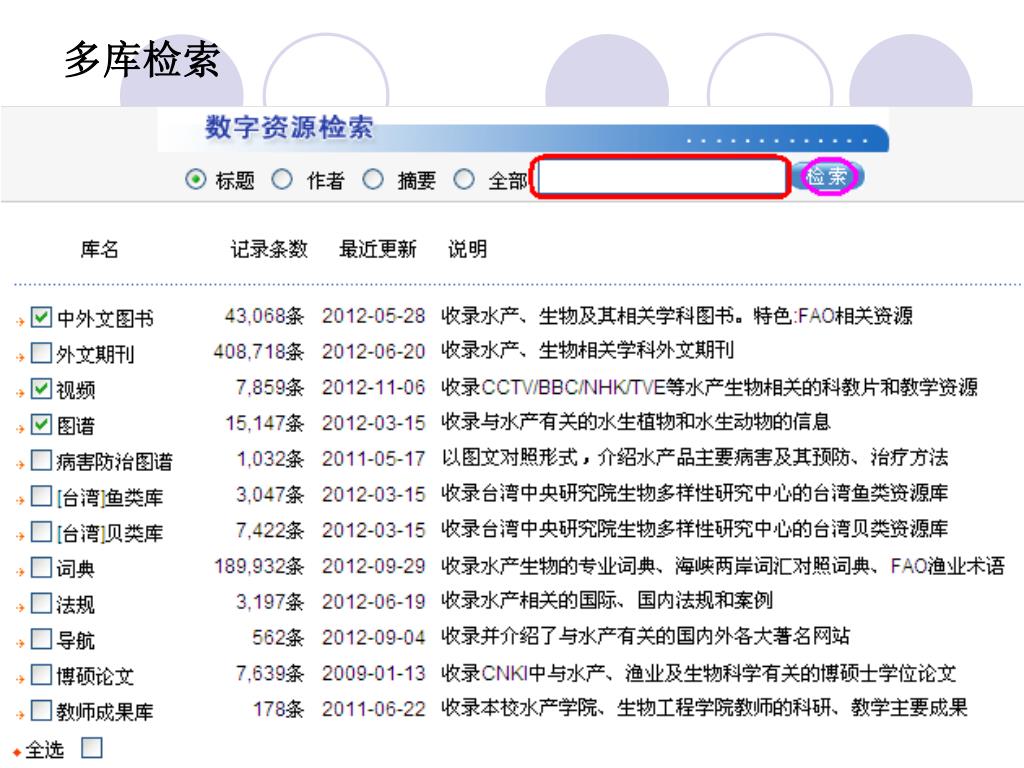1024x768 pixels.
Task: Open the 中外文图书 database link
Action: click(x=105, y=319)
